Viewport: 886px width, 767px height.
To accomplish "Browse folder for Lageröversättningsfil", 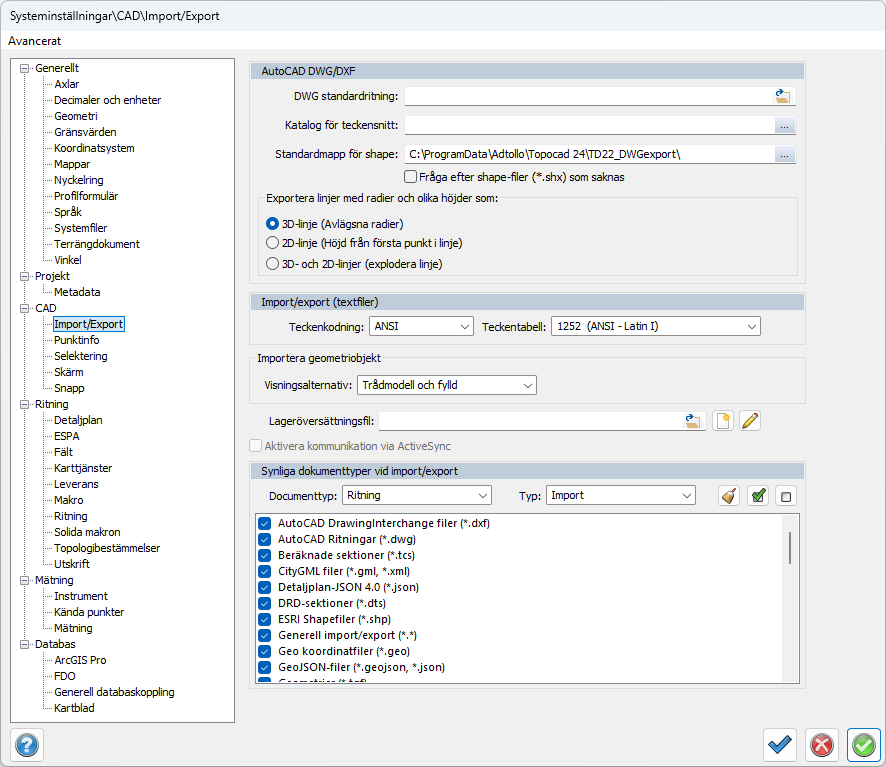I will [x=694, y=420].
